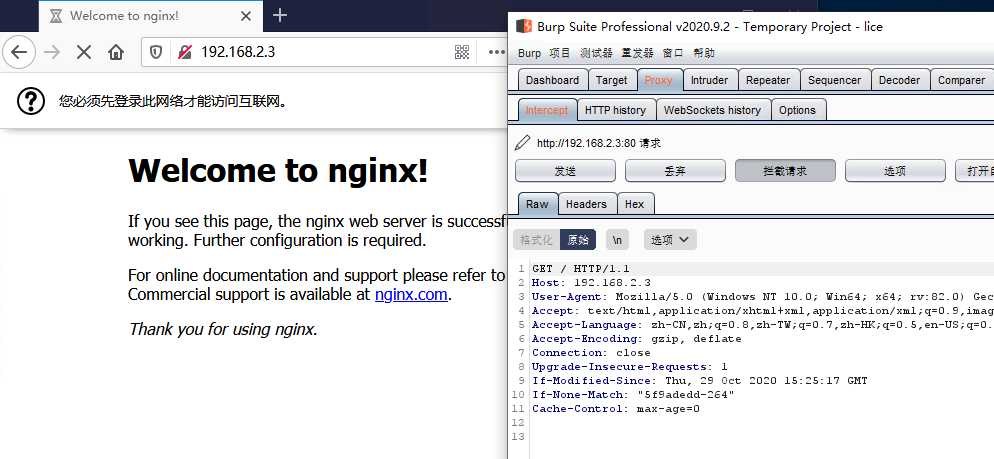Open the 窗口 menu in Burp
994x459 pixels.
pos(673,53)
